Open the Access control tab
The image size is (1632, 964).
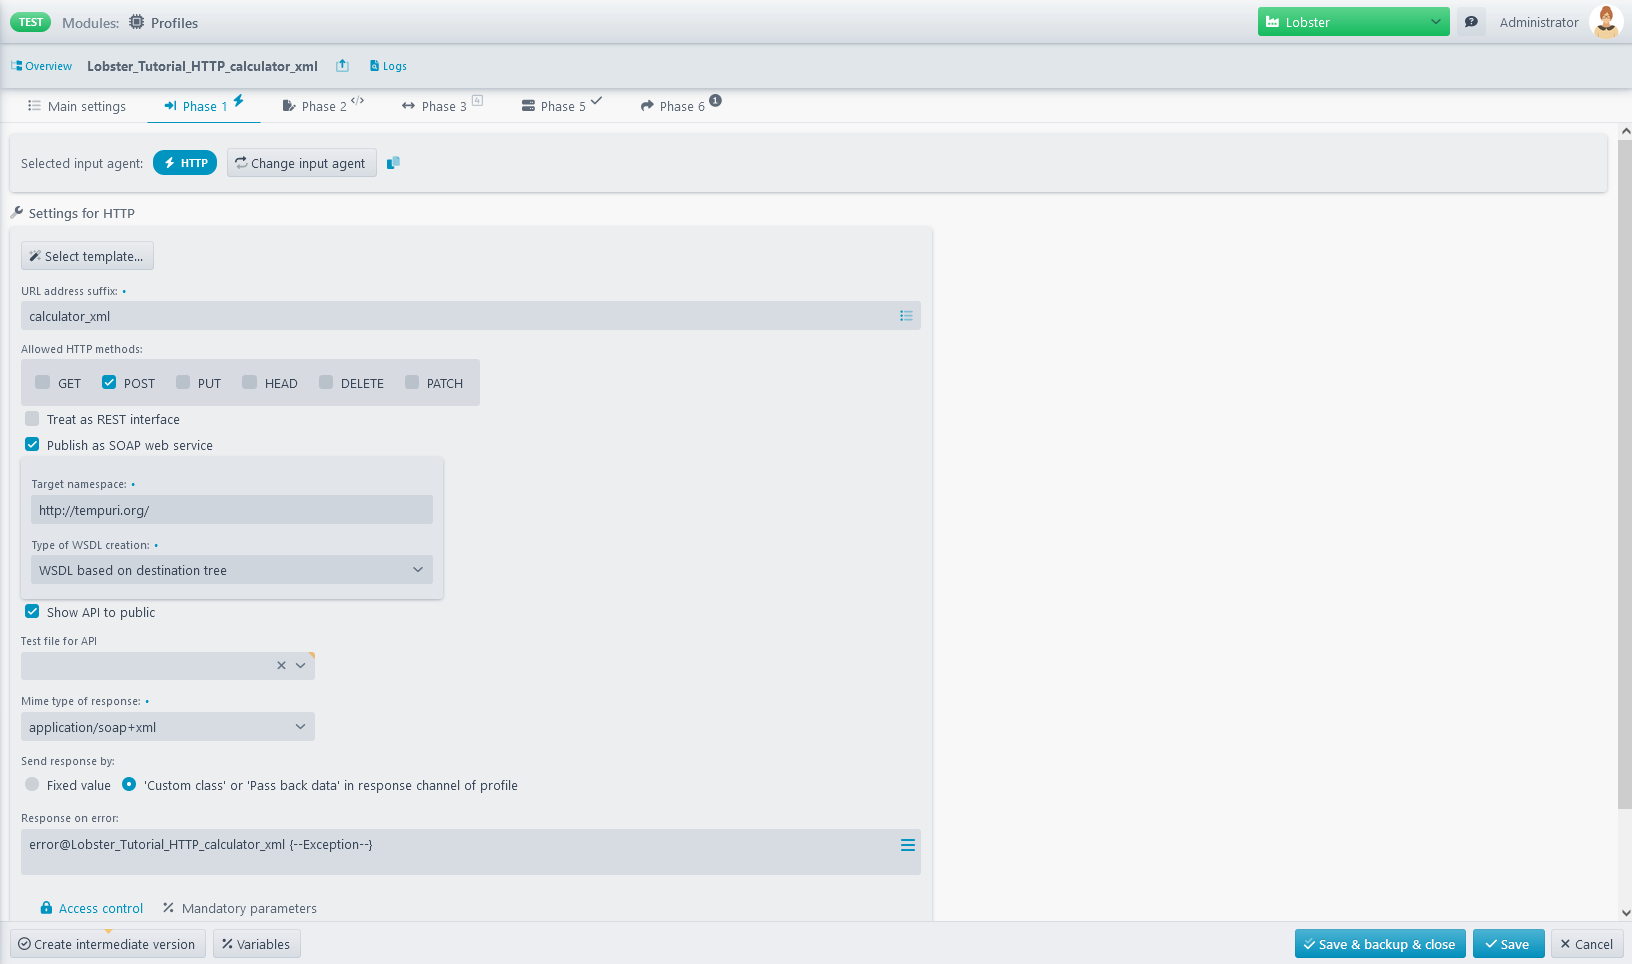(91, 908)
